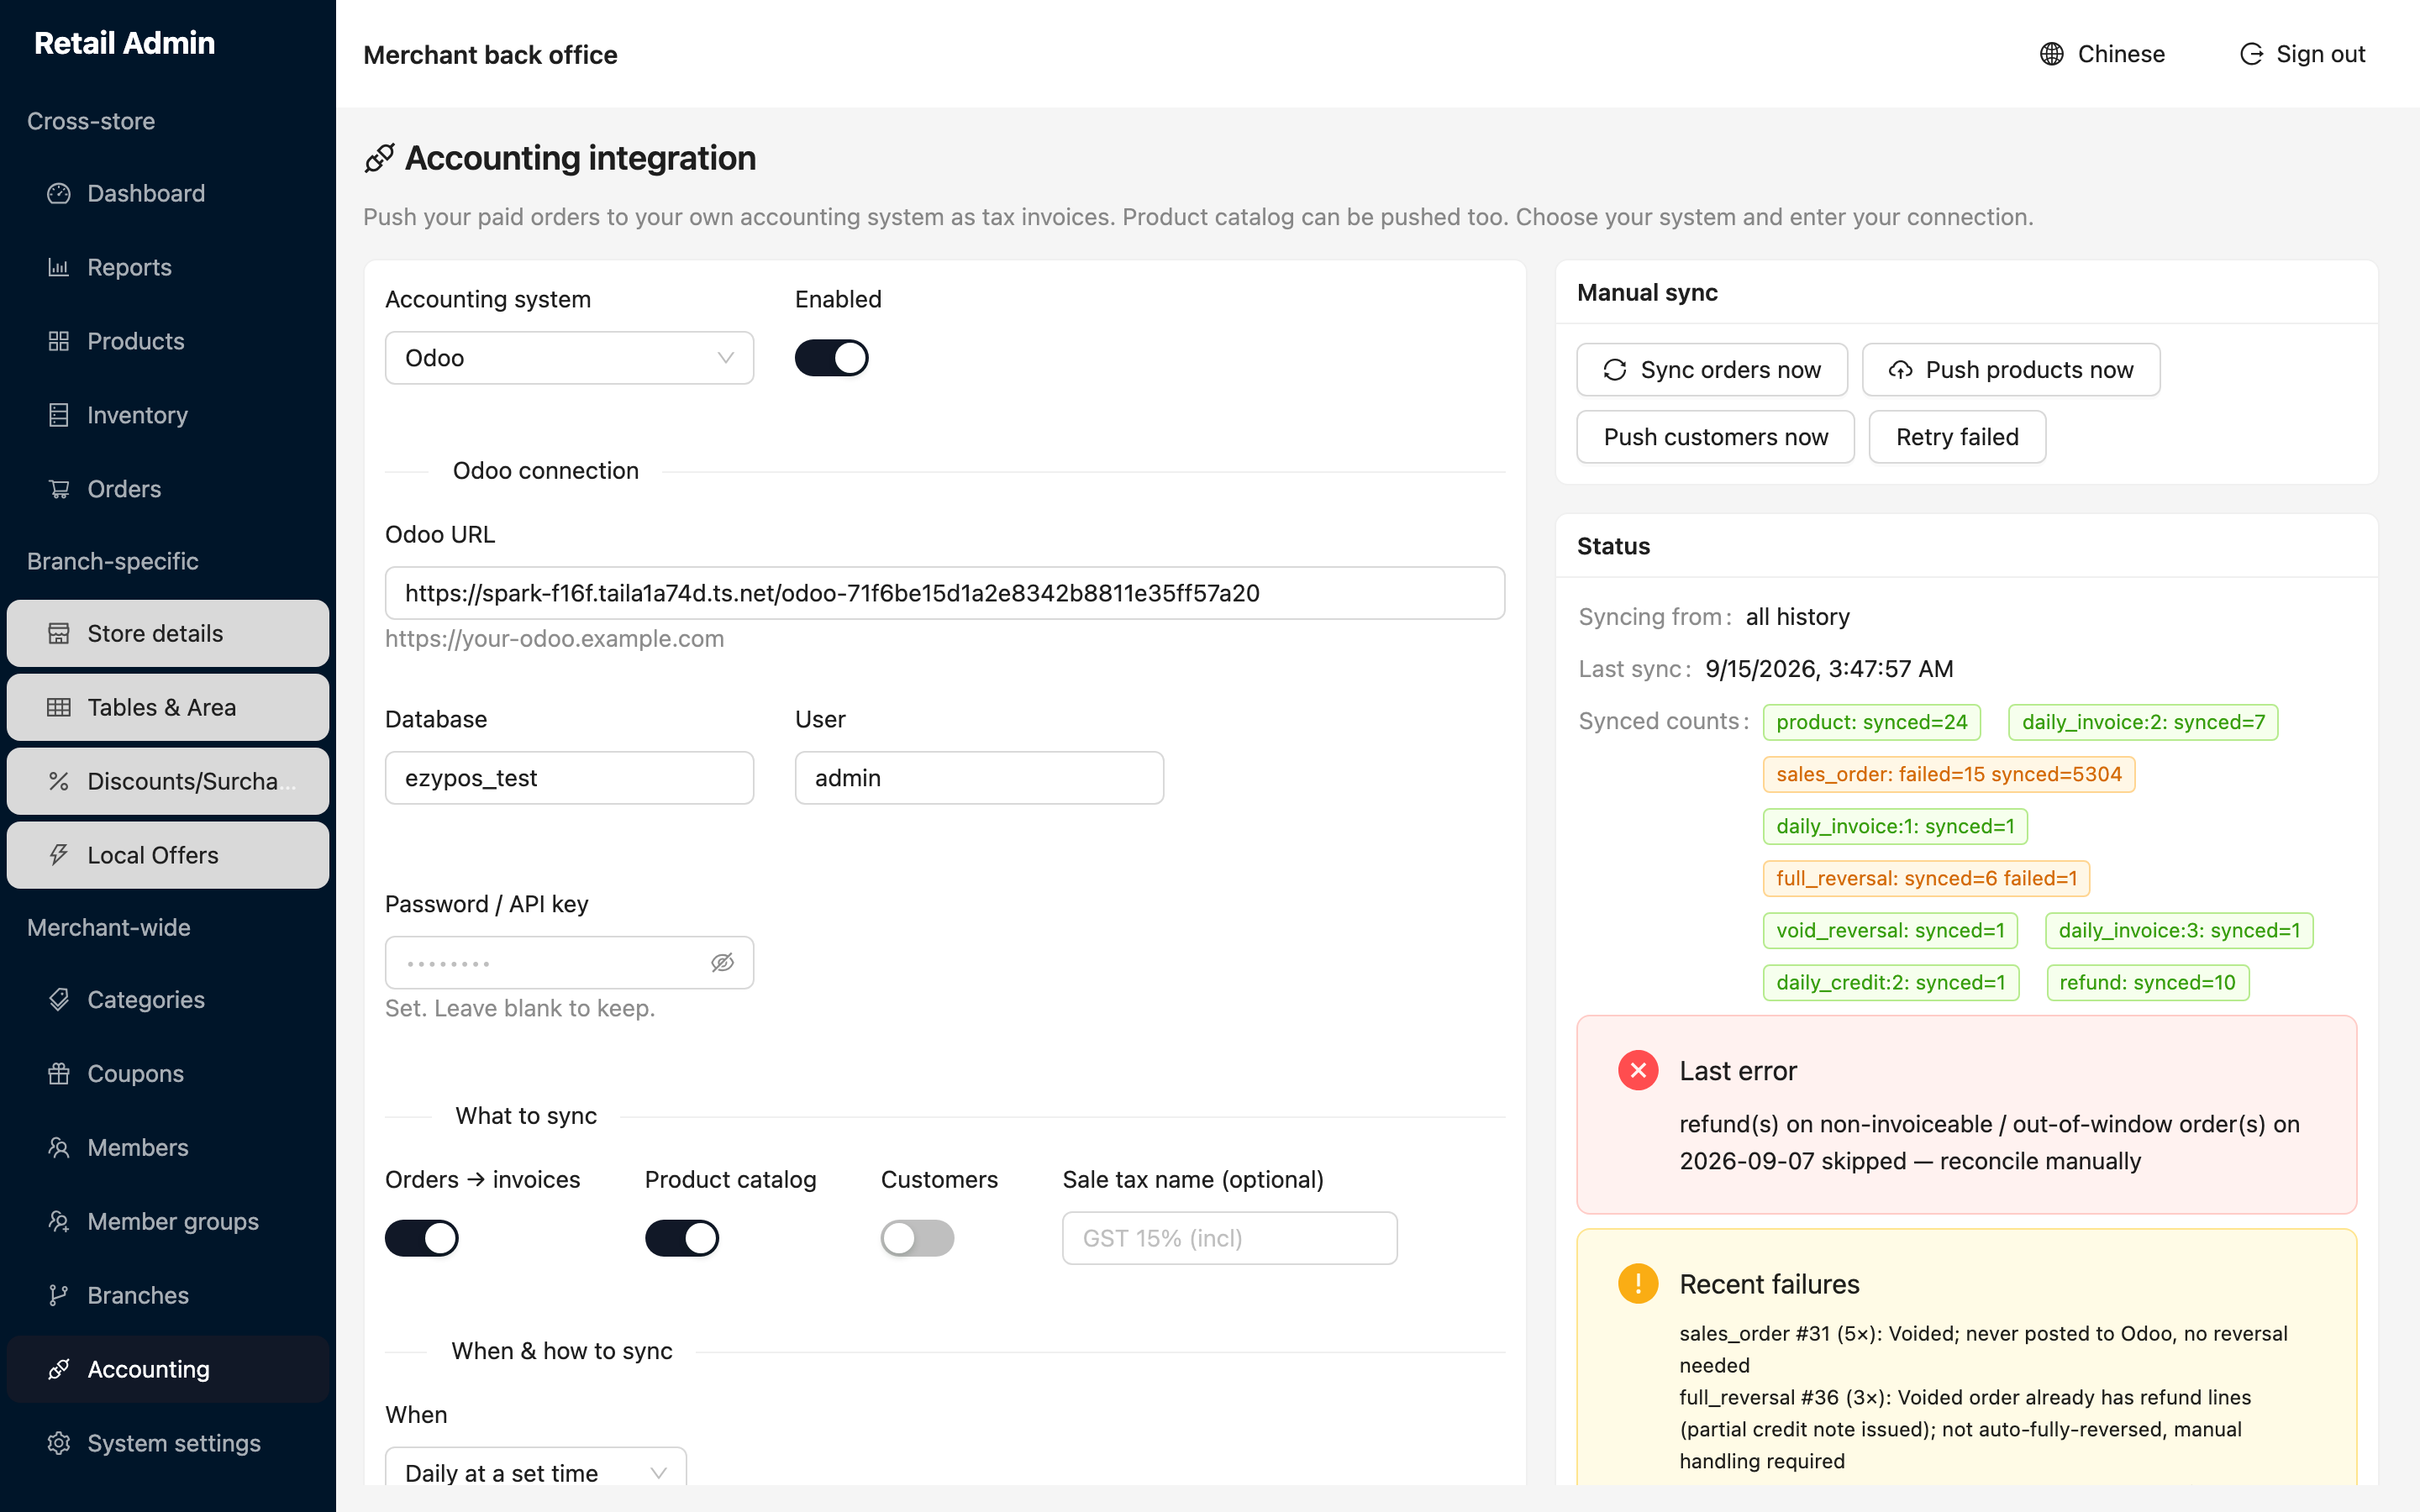Click Push customers now button
Viewport: 2420px width, 1512px height.
tap(1715, 437)
